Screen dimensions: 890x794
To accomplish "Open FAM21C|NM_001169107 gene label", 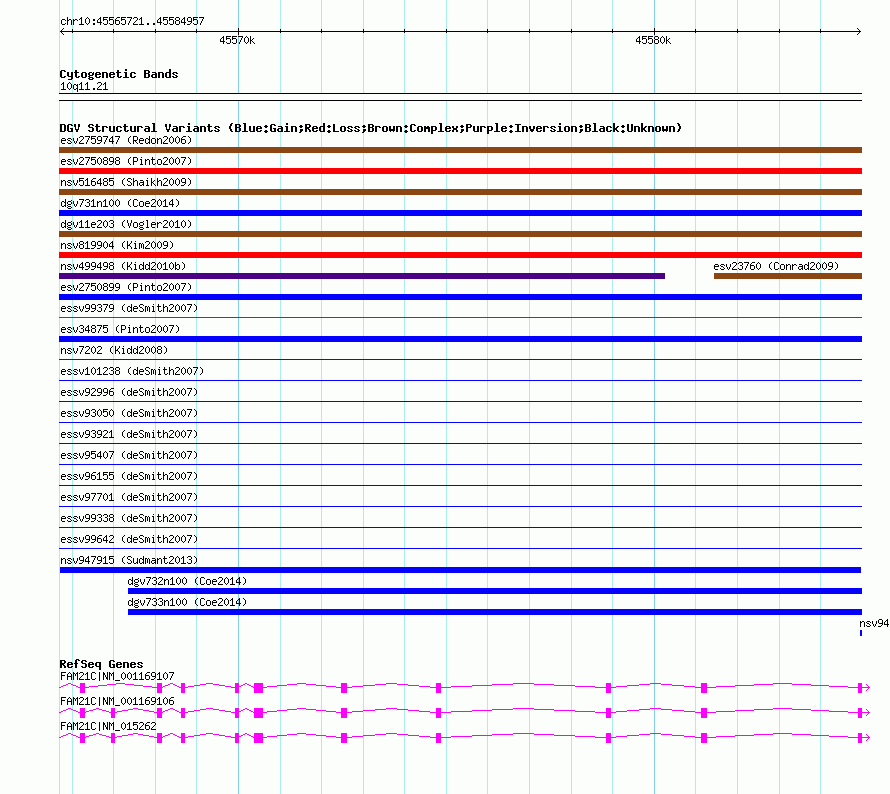I will 117,676.
